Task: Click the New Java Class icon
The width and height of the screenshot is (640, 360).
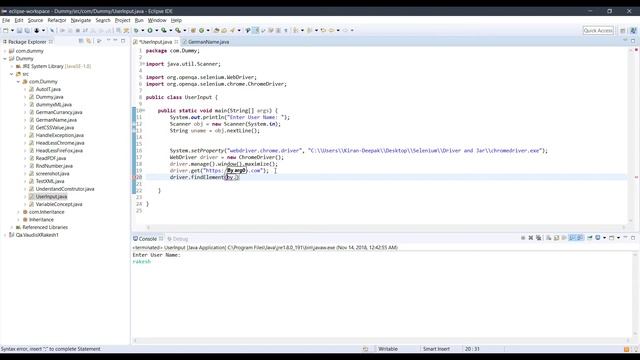Action: (201, 30)
